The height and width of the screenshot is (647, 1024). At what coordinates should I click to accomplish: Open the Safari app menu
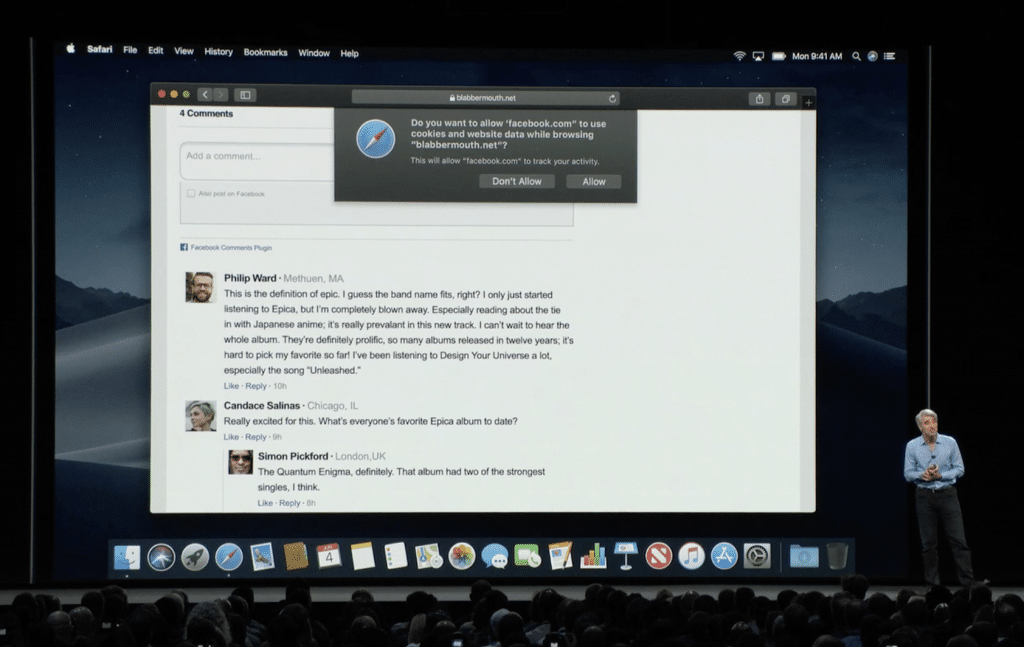click(99, 49)
